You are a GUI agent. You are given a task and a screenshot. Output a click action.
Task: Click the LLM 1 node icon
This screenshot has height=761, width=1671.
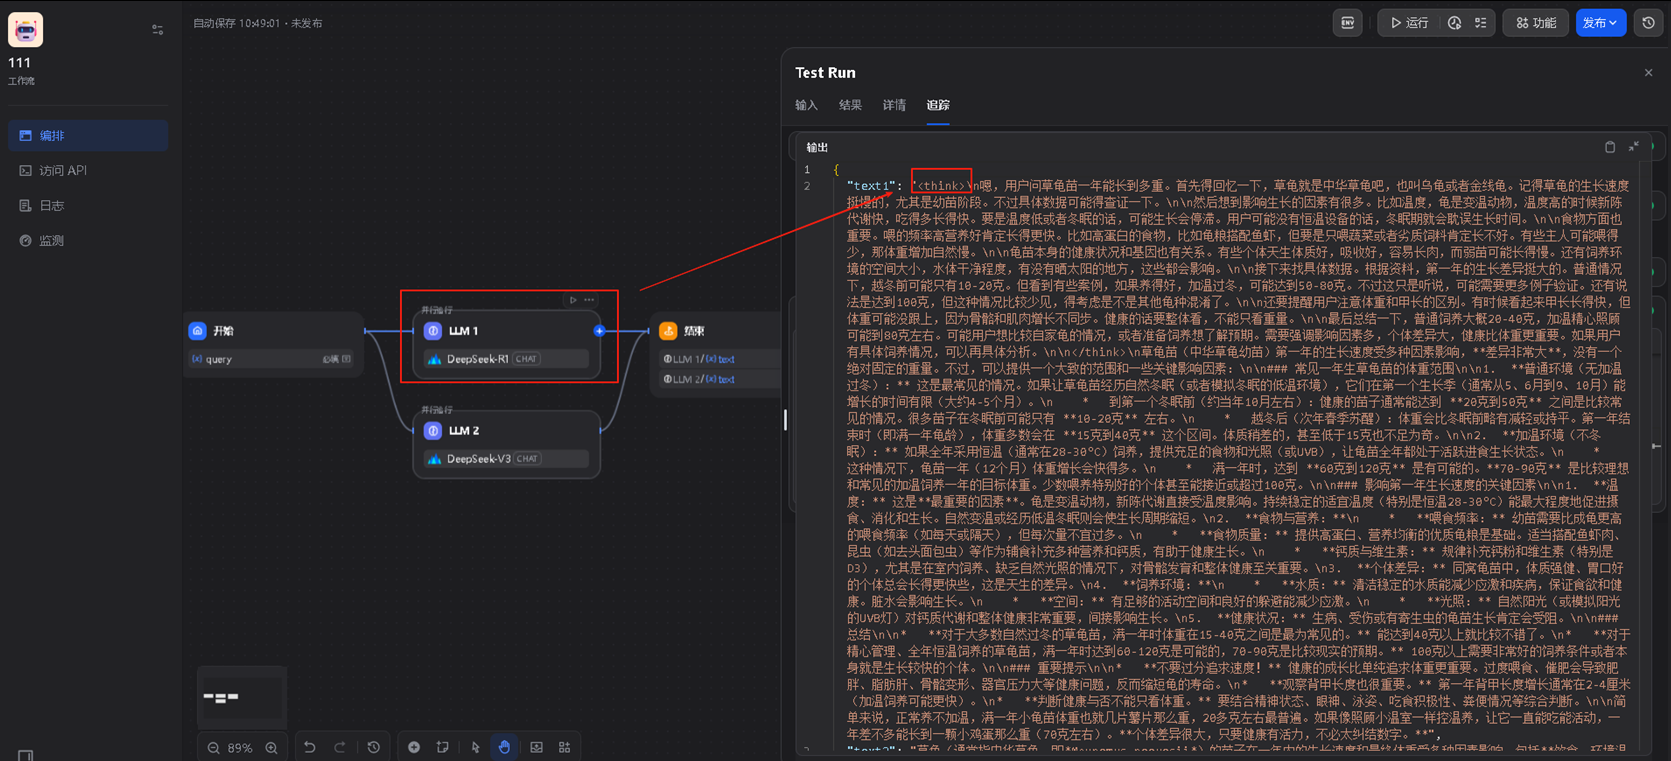(x=433, y=331)
